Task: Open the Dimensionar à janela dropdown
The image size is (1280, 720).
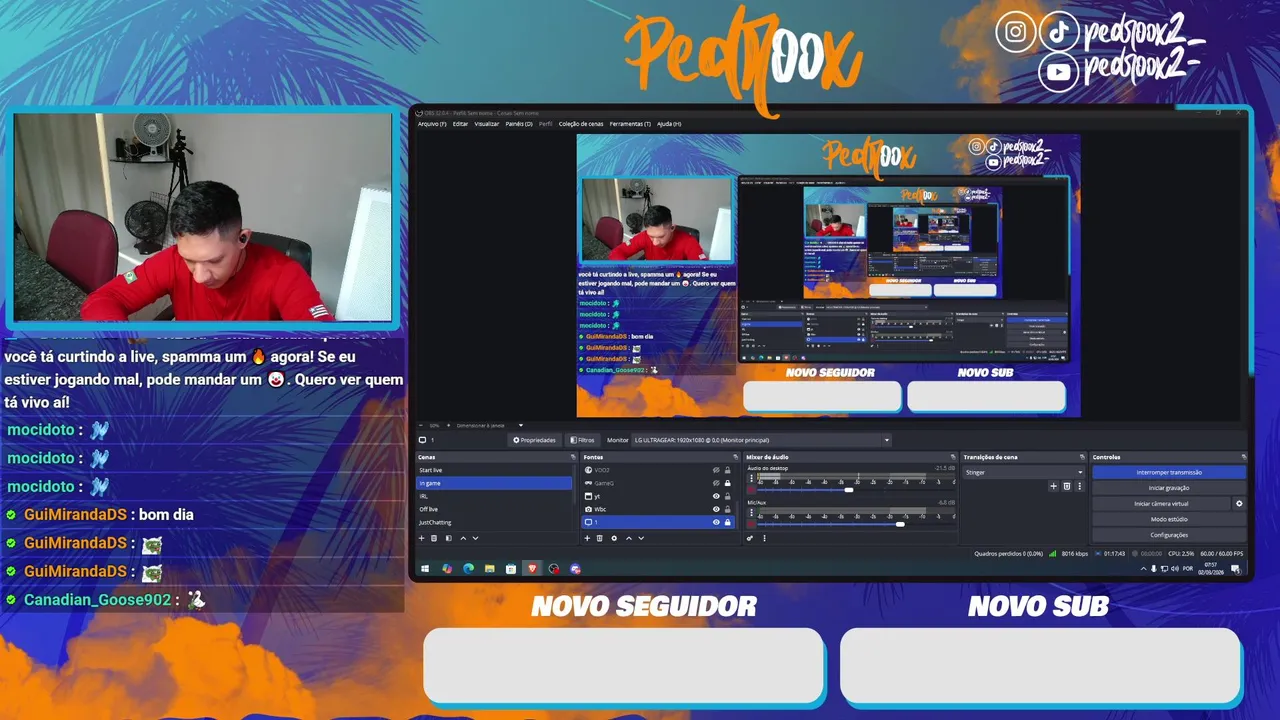Action: (490, 426)
